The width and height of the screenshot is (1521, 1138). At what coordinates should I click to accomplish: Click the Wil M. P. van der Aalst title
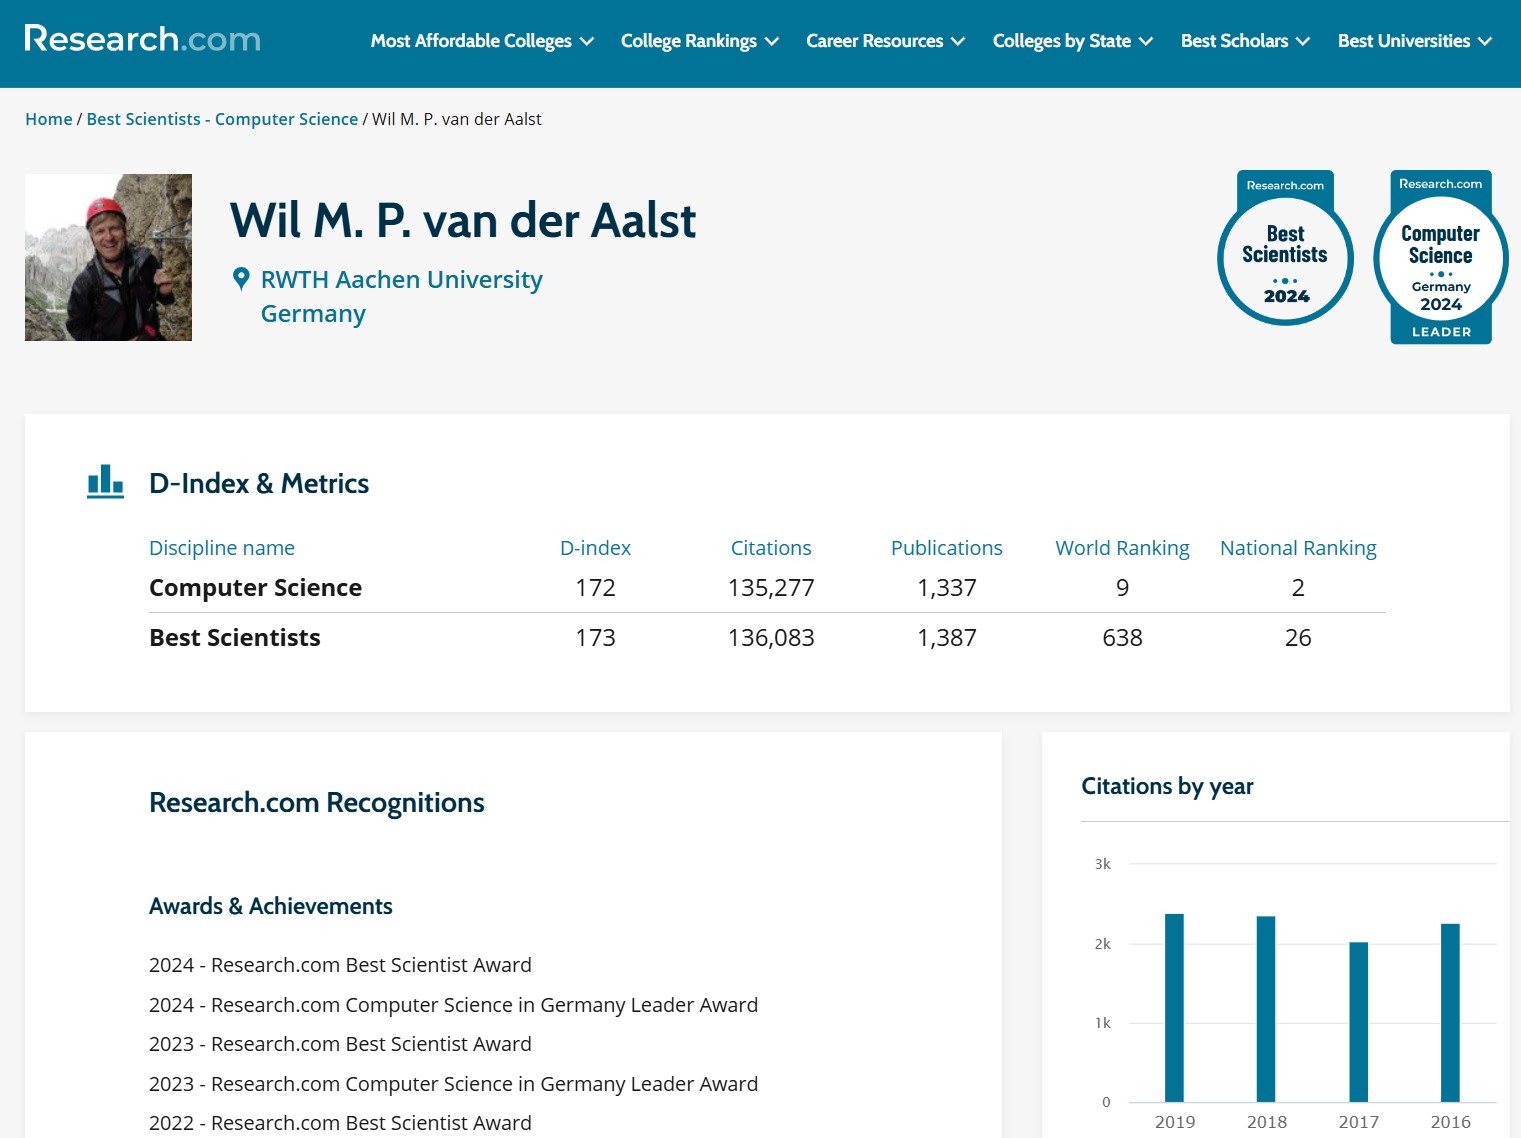463,221
